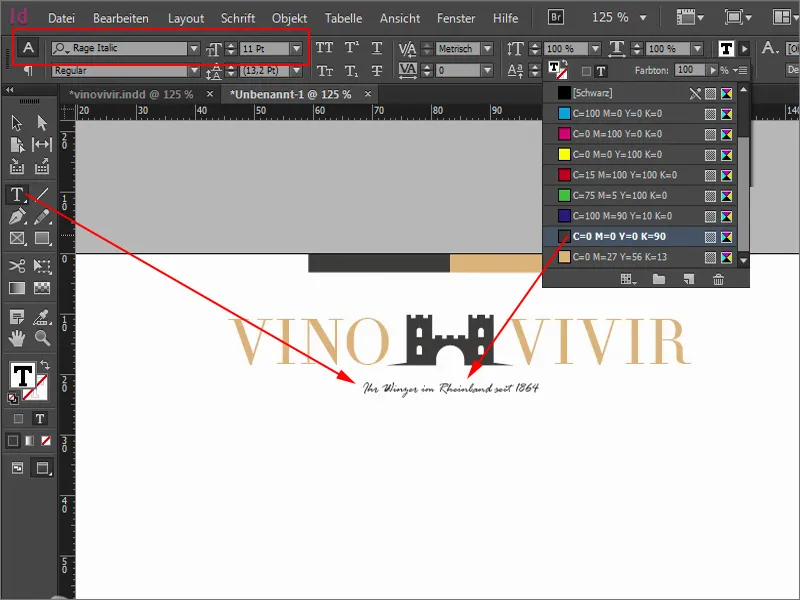The image size is (800, 600).
Task: Open the tracking value dropdown
Action: point(488,70)
